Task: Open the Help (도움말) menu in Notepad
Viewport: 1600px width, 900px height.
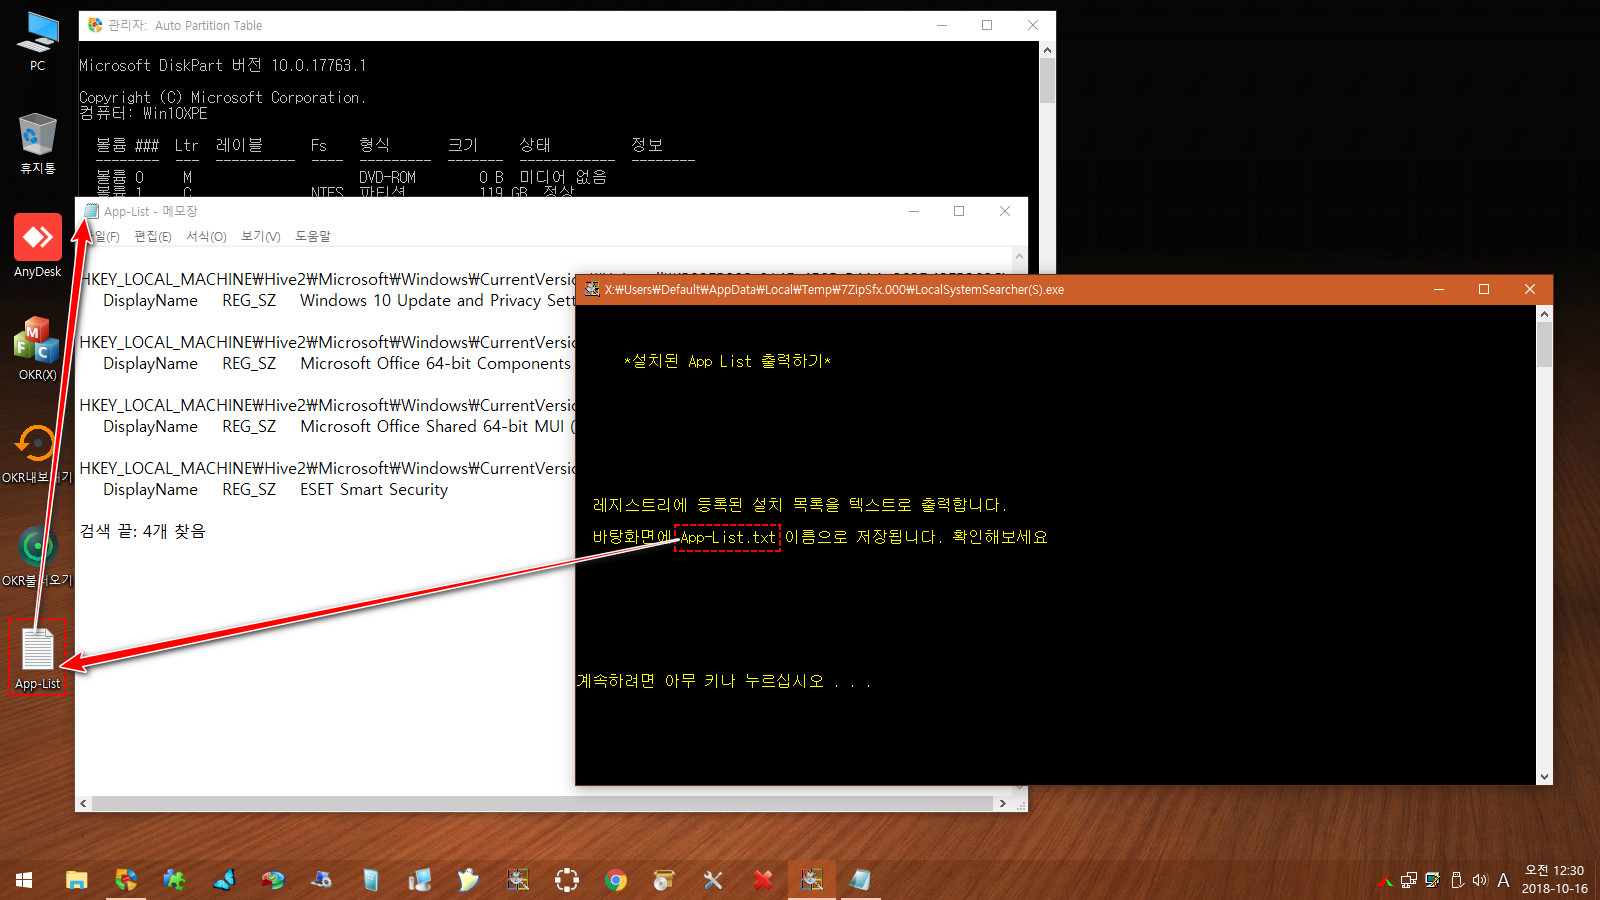Action: pos(312,236)
